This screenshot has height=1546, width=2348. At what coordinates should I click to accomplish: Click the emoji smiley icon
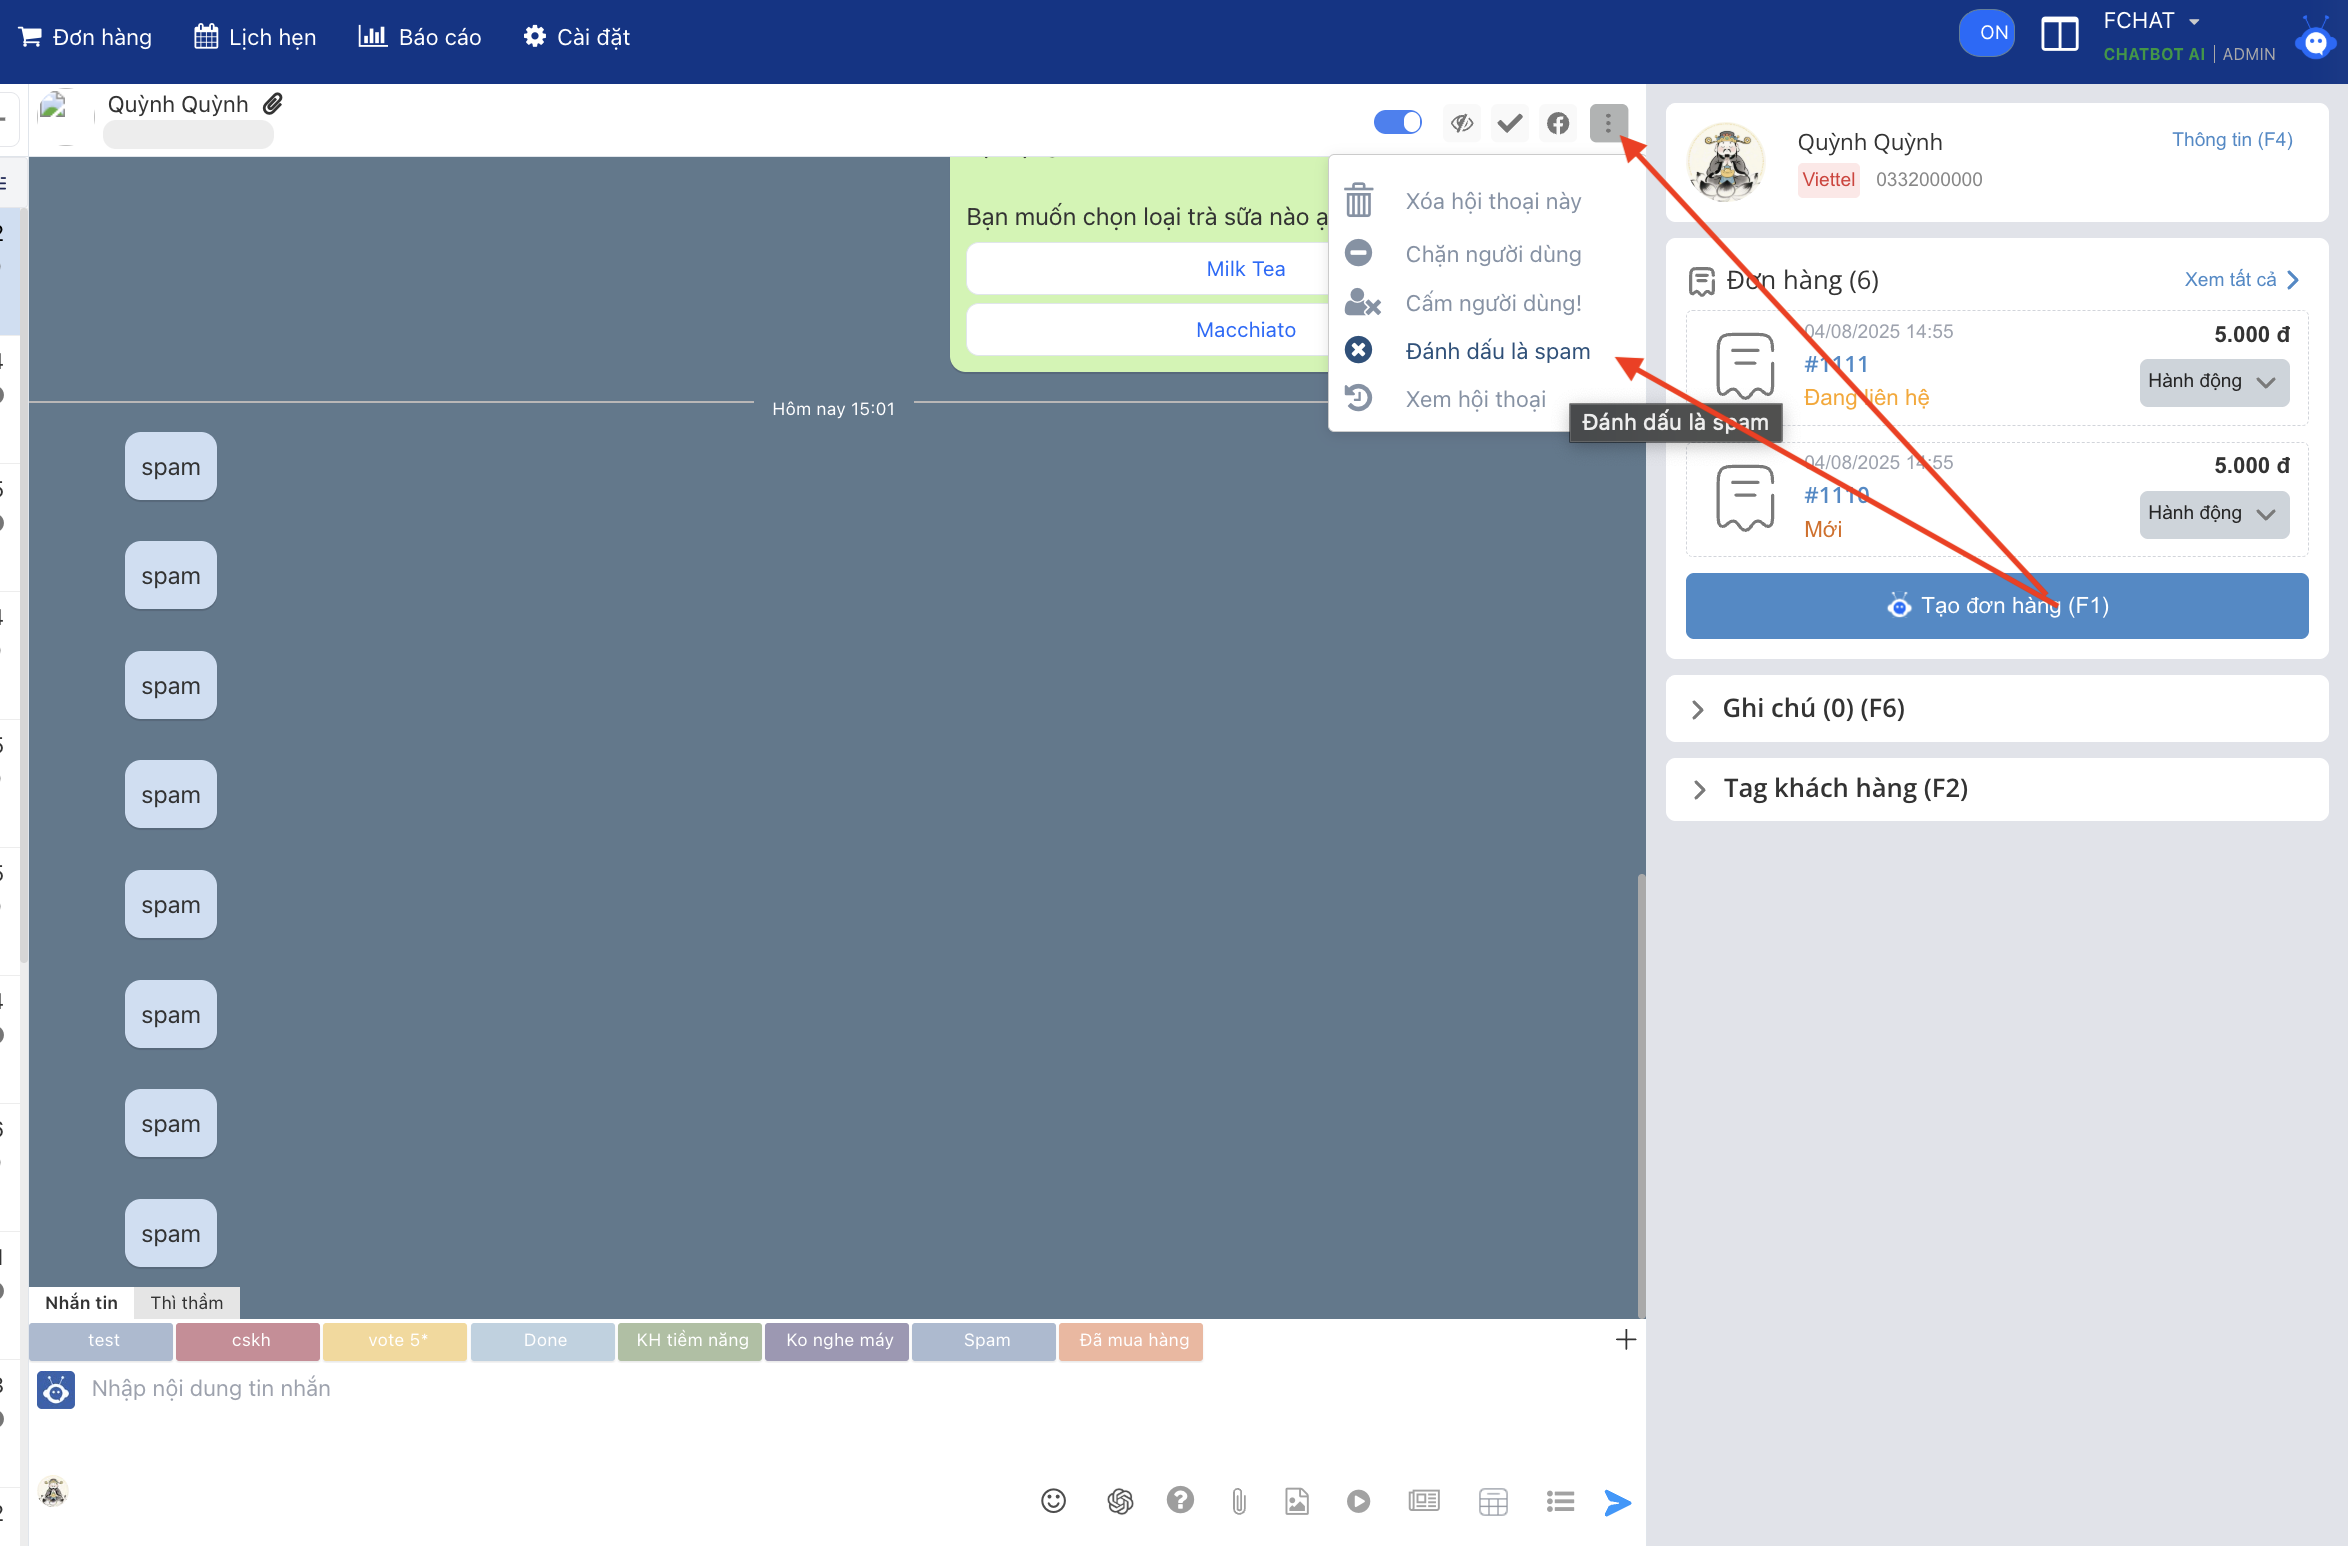pyautogui.click(x=1053, y=1501)
